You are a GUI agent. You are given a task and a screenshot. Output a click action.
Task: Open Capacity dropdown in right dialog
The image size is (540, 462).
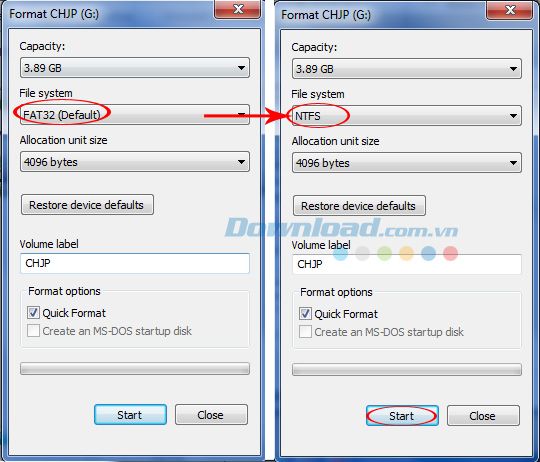[407, 69]
